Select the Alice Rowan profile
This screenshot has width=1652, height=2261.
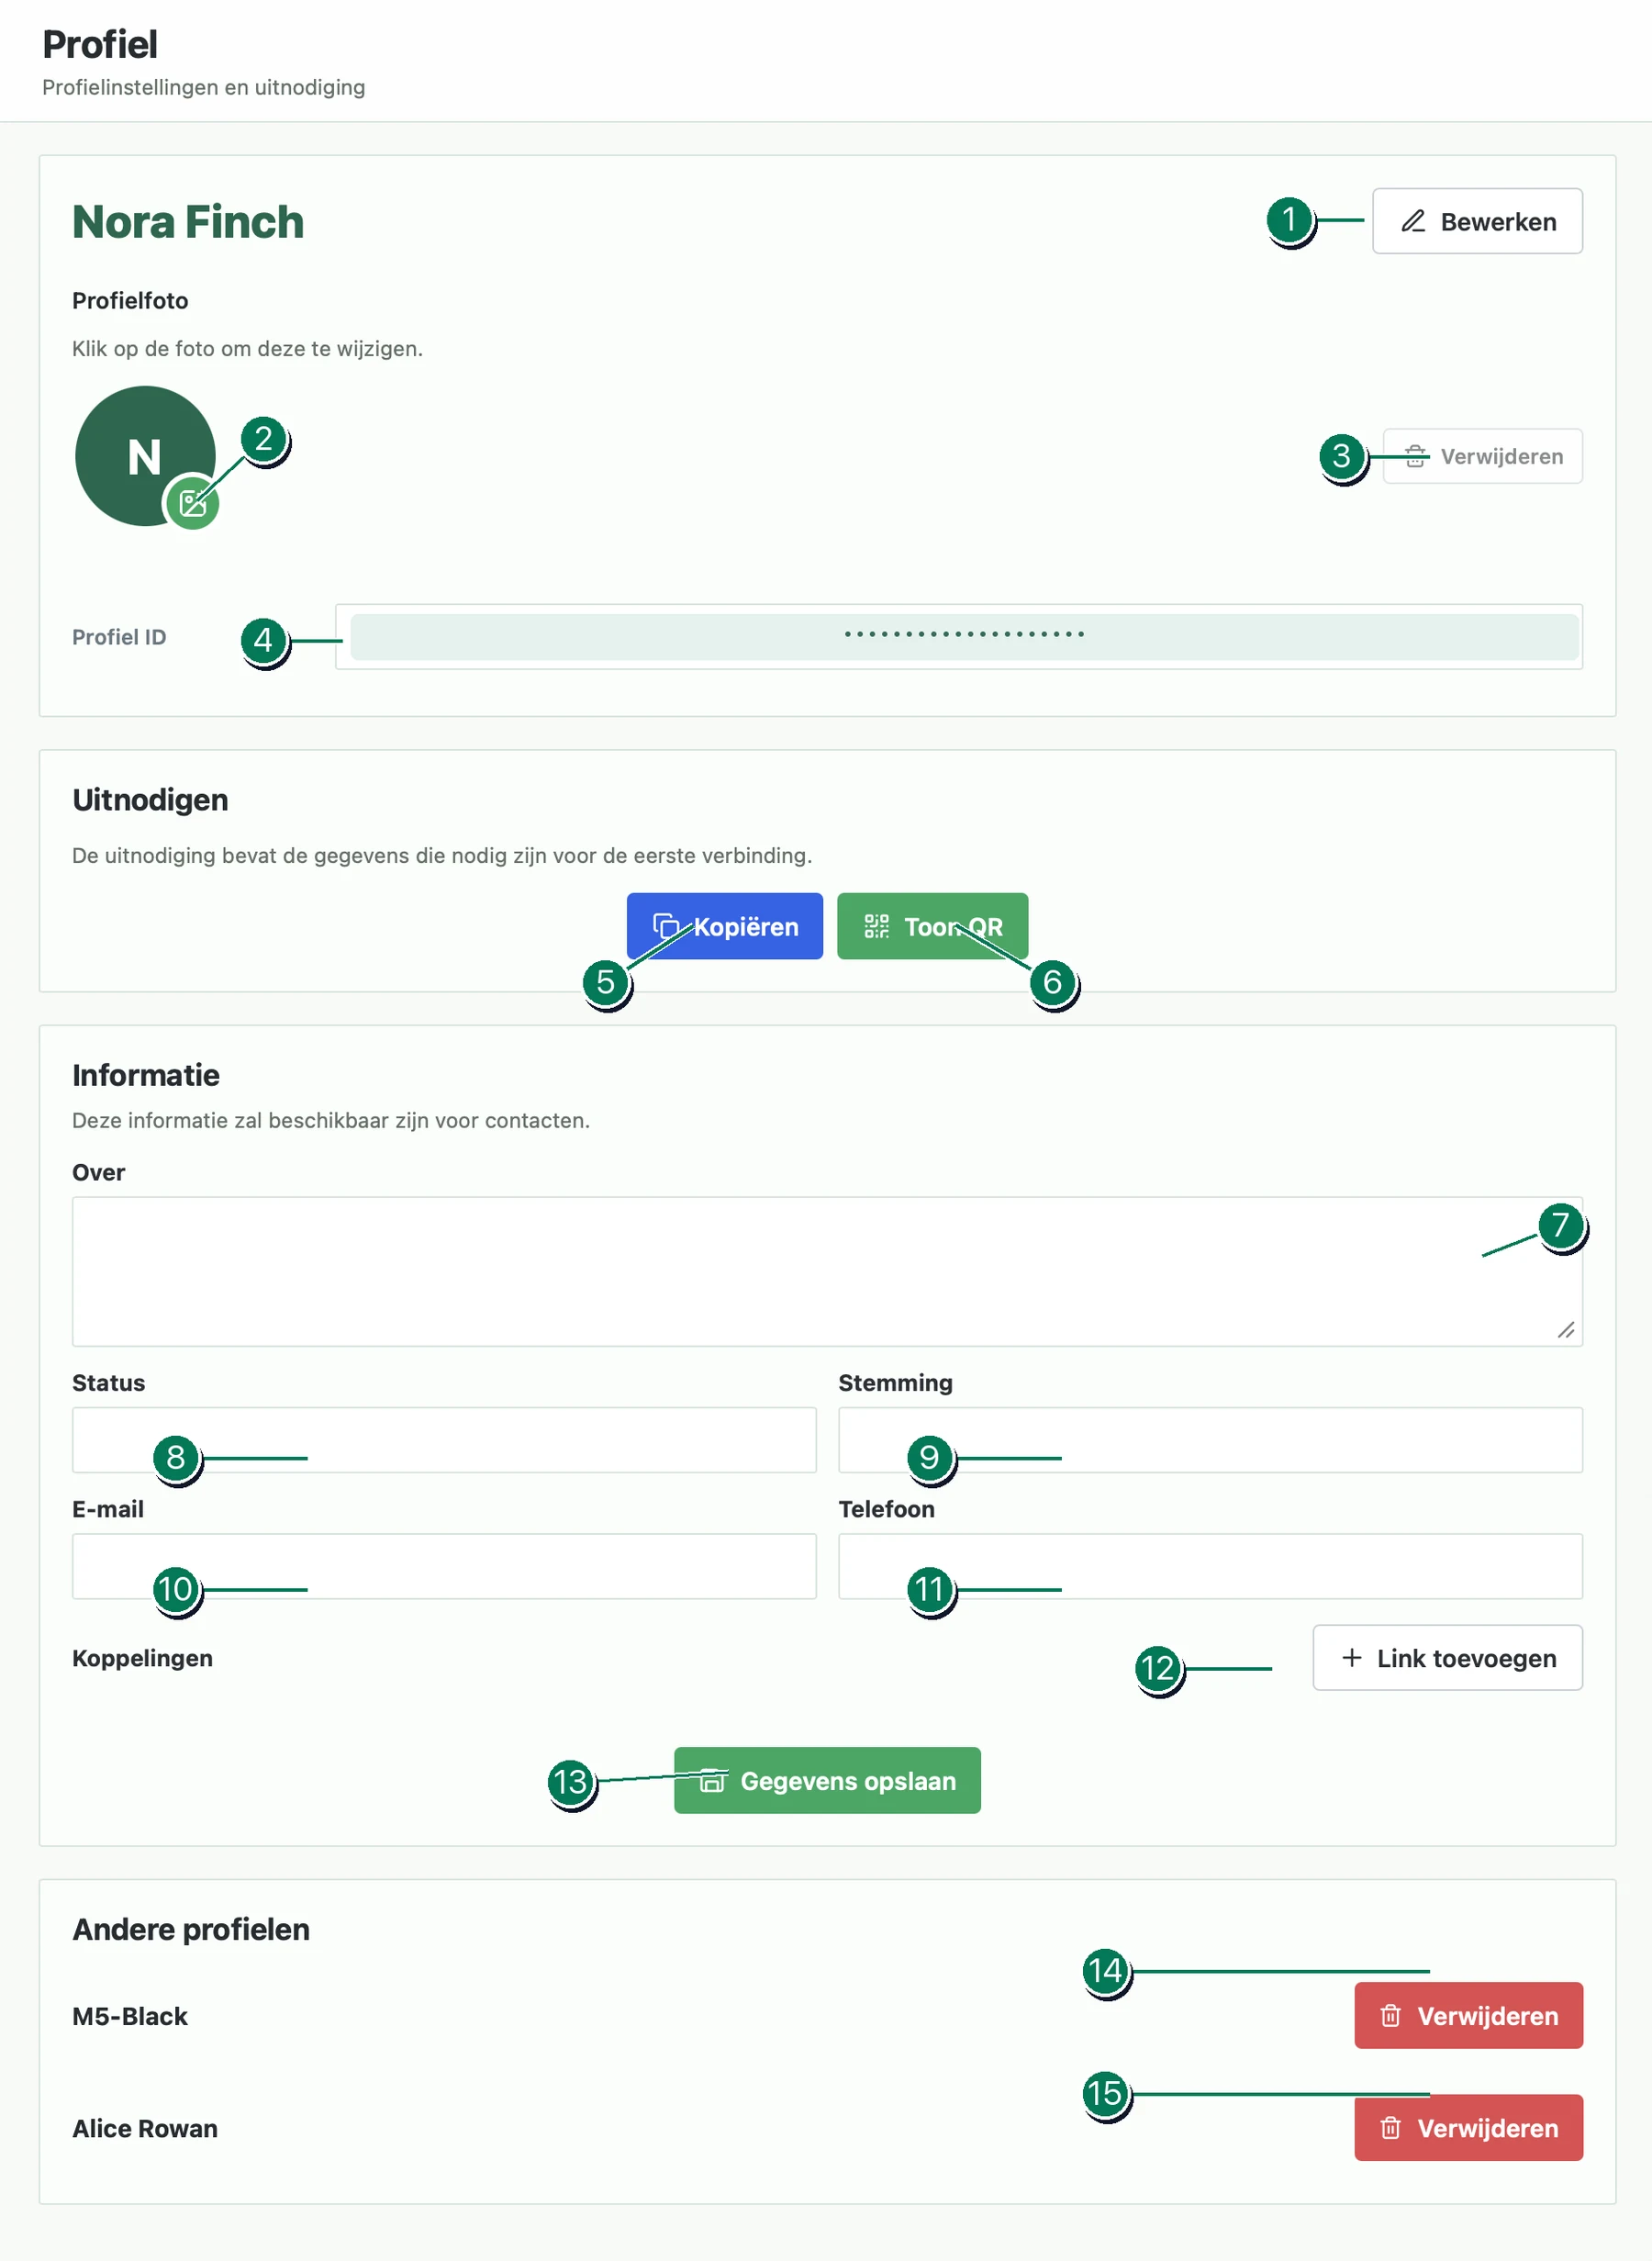click(145, 2128)
